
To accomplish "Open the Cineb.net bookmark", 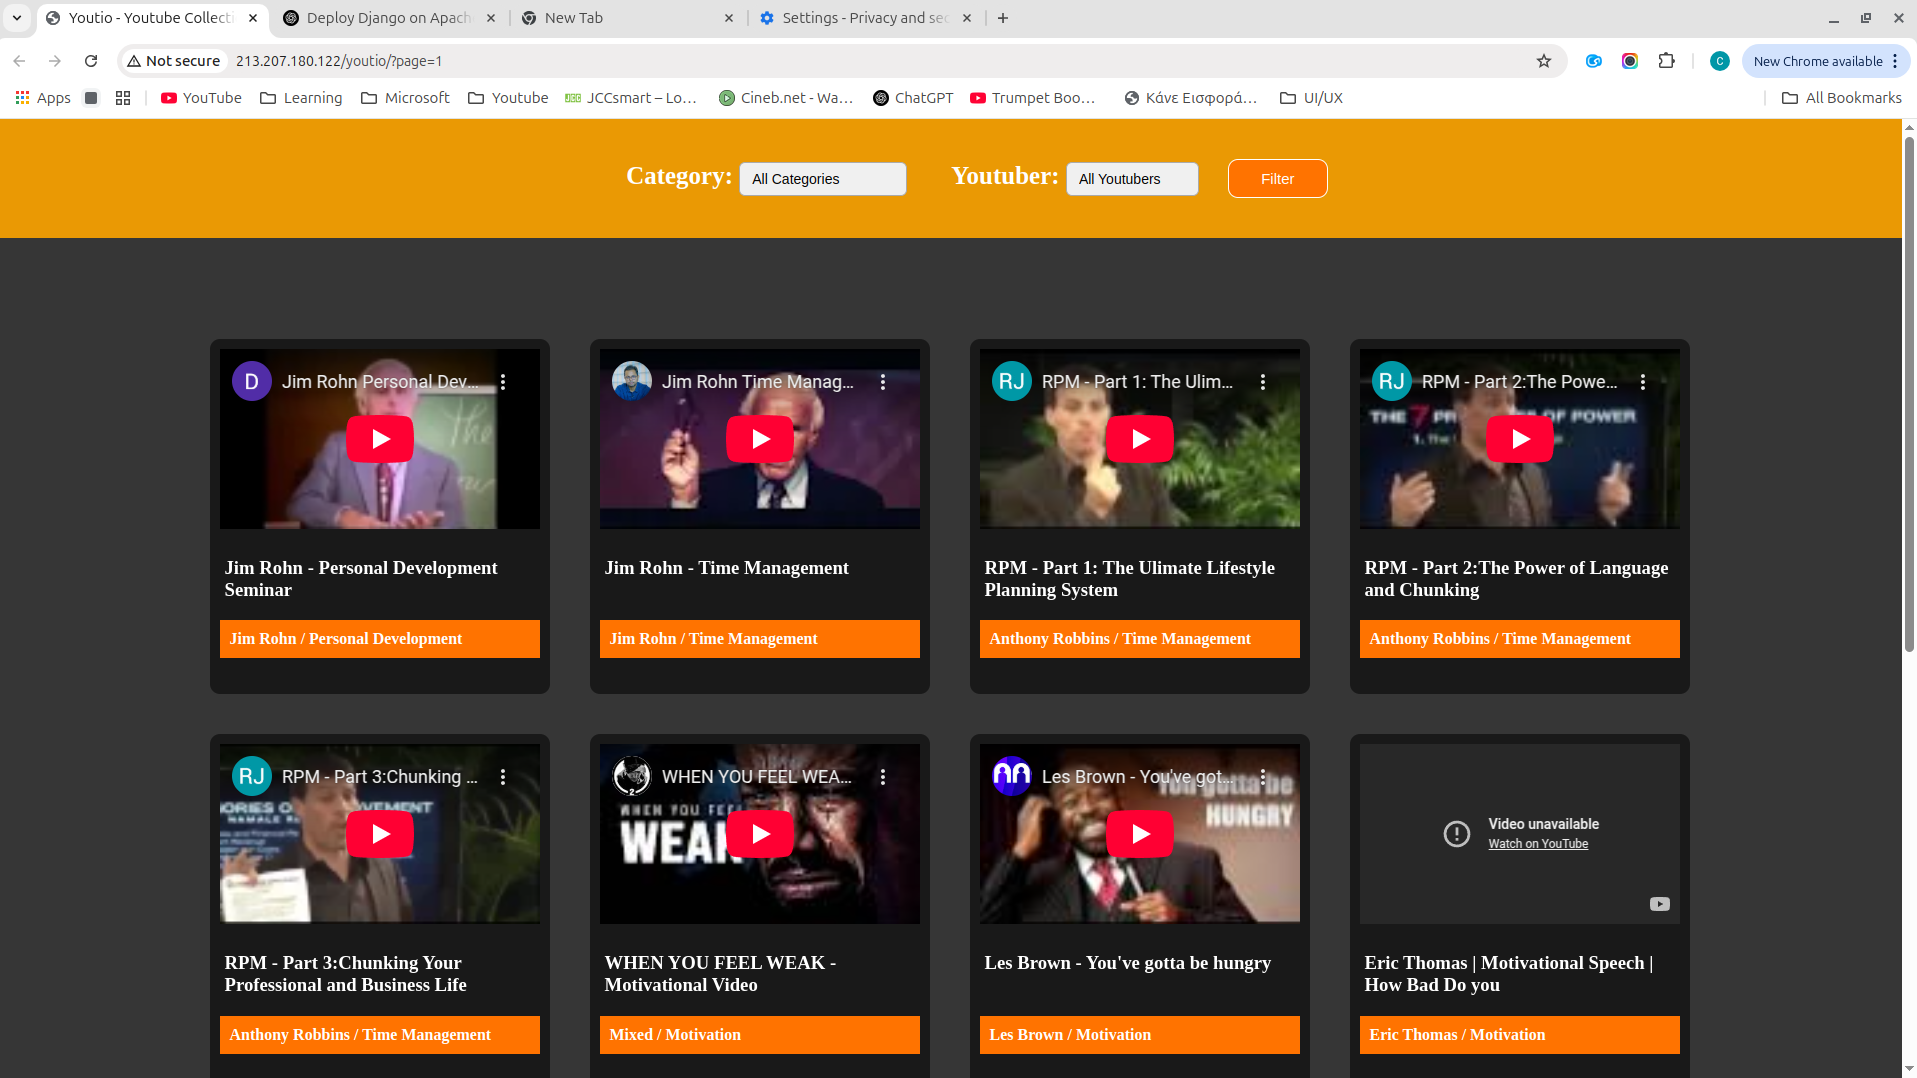I will [x=786, y=98].
